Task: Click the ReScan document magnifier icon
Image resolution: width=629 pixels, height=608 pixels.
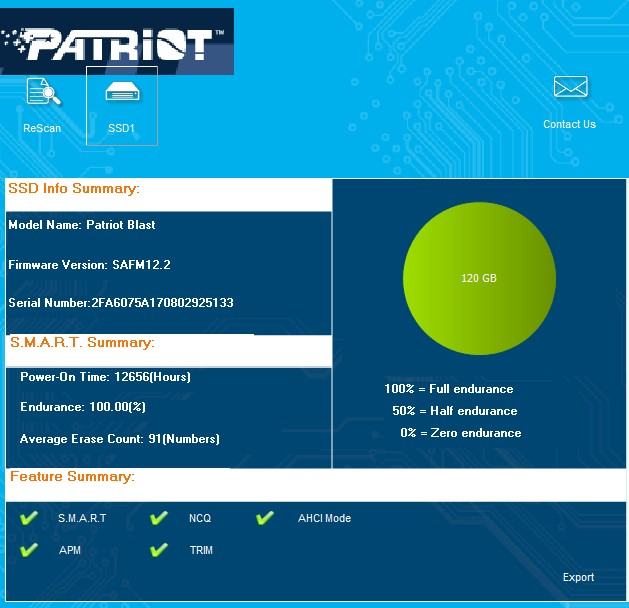Action: coord(43,91)
